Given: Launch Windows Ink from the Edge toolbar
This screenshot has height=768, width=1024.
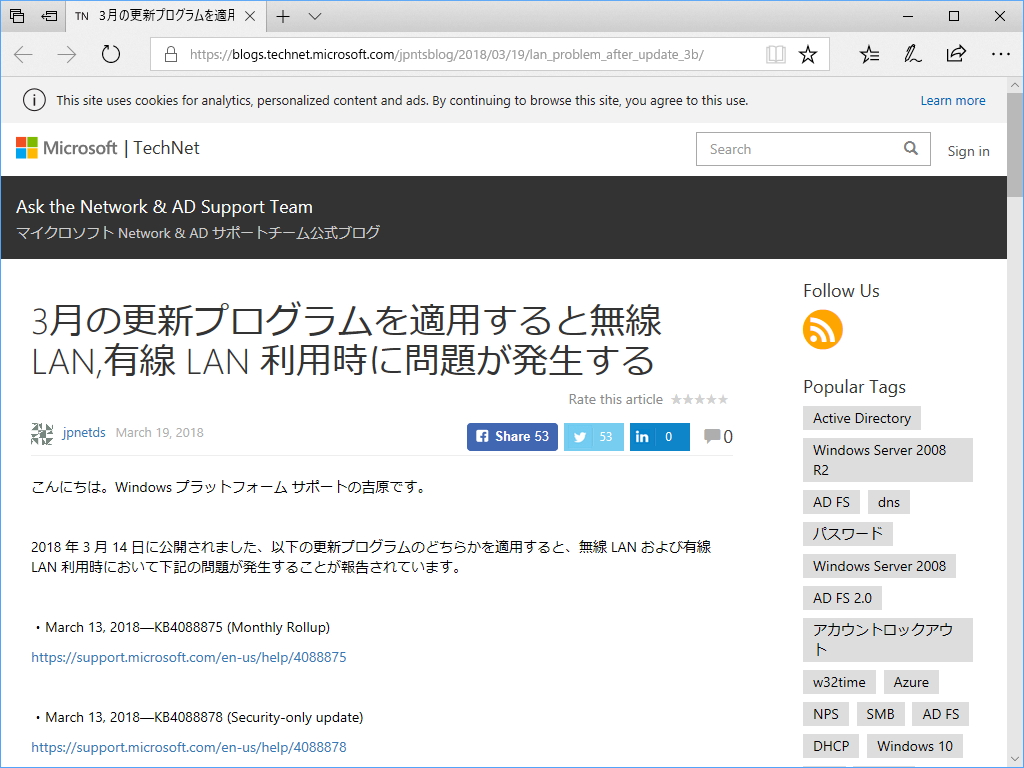Looking at the screenshot, I should click(911, 54).
